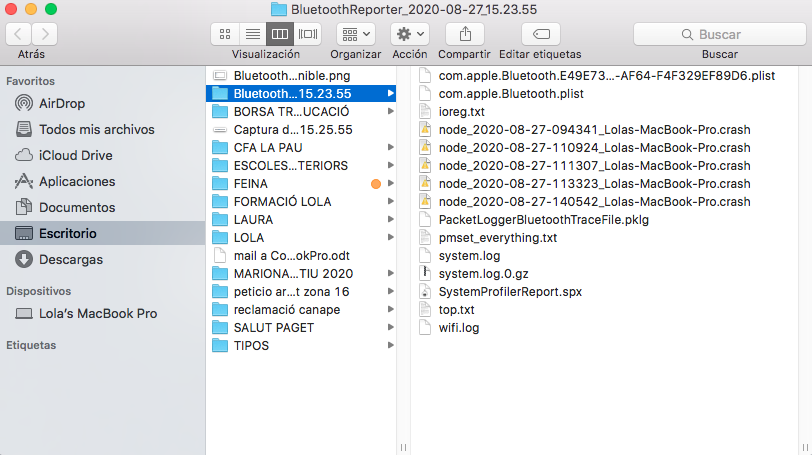The image size is (812, 455).
Task: Select Todos mis archivos in sidebar
Action: click(103, 129)
